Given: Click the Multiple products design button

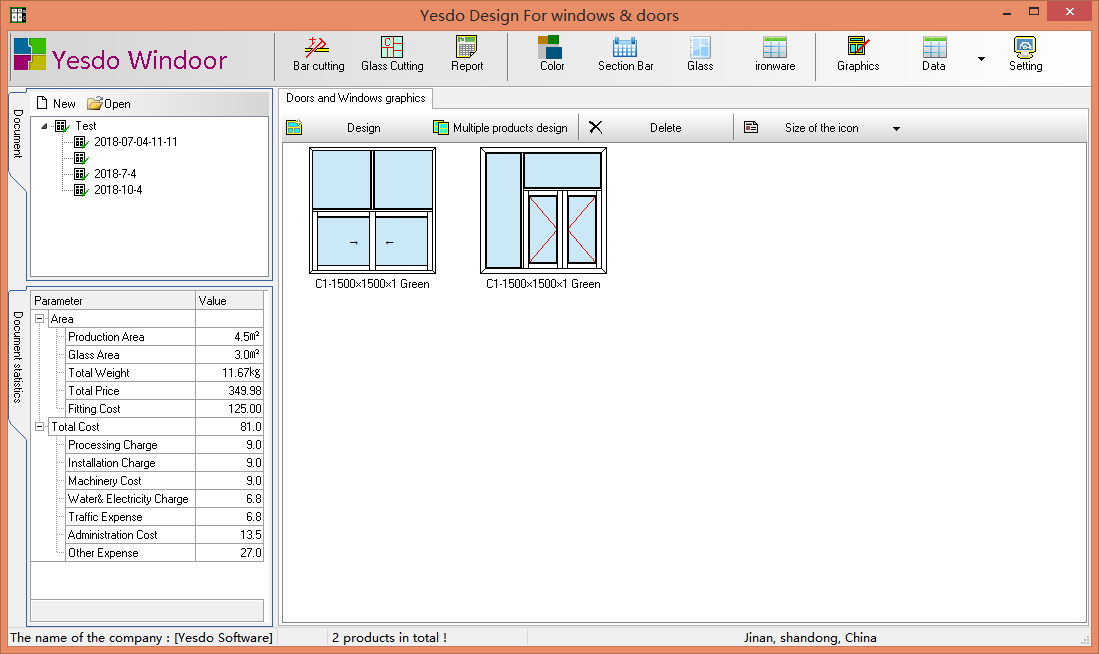Looking at the screenshot, I should tap(500, 128).
